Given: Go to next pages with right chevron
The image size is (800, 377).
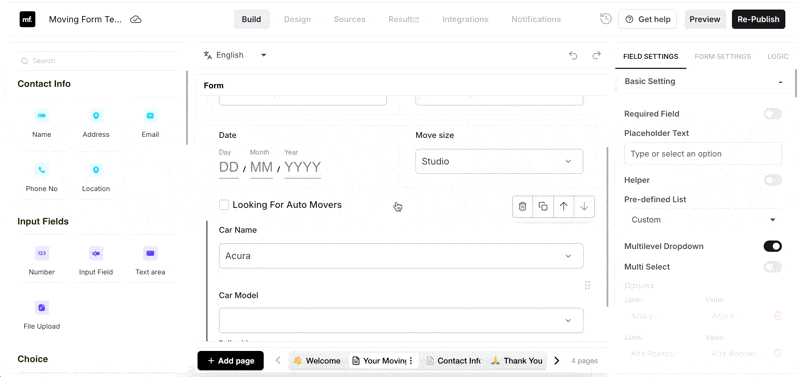Looking at the screenshot, I should click(557, 361).
